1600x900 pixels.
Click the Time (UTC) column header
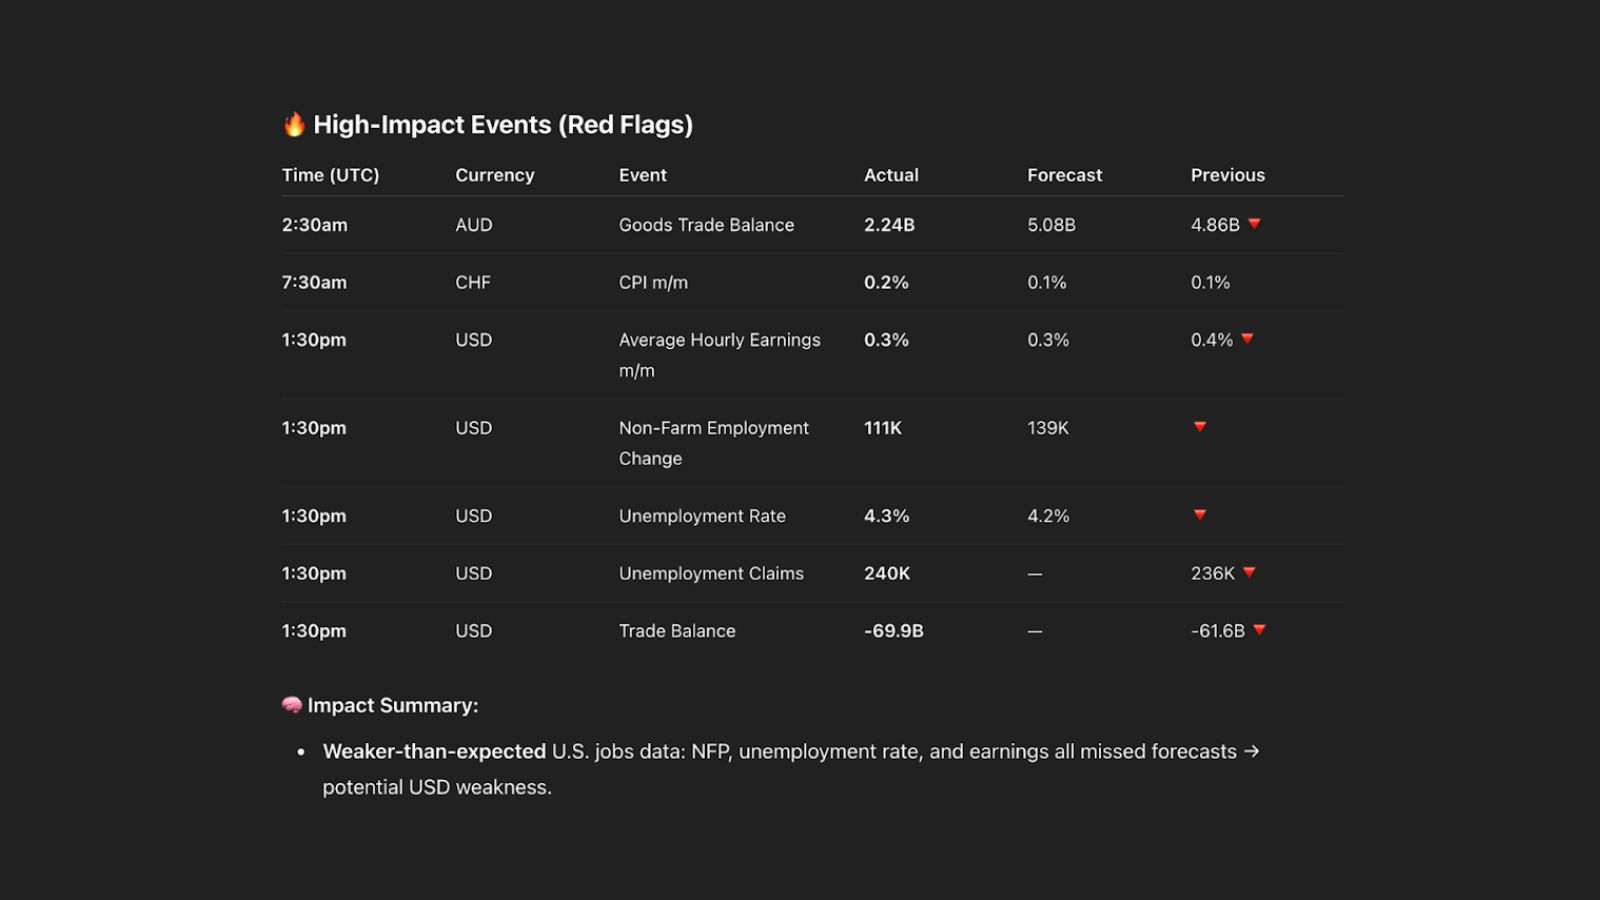[x=330, y=175]
